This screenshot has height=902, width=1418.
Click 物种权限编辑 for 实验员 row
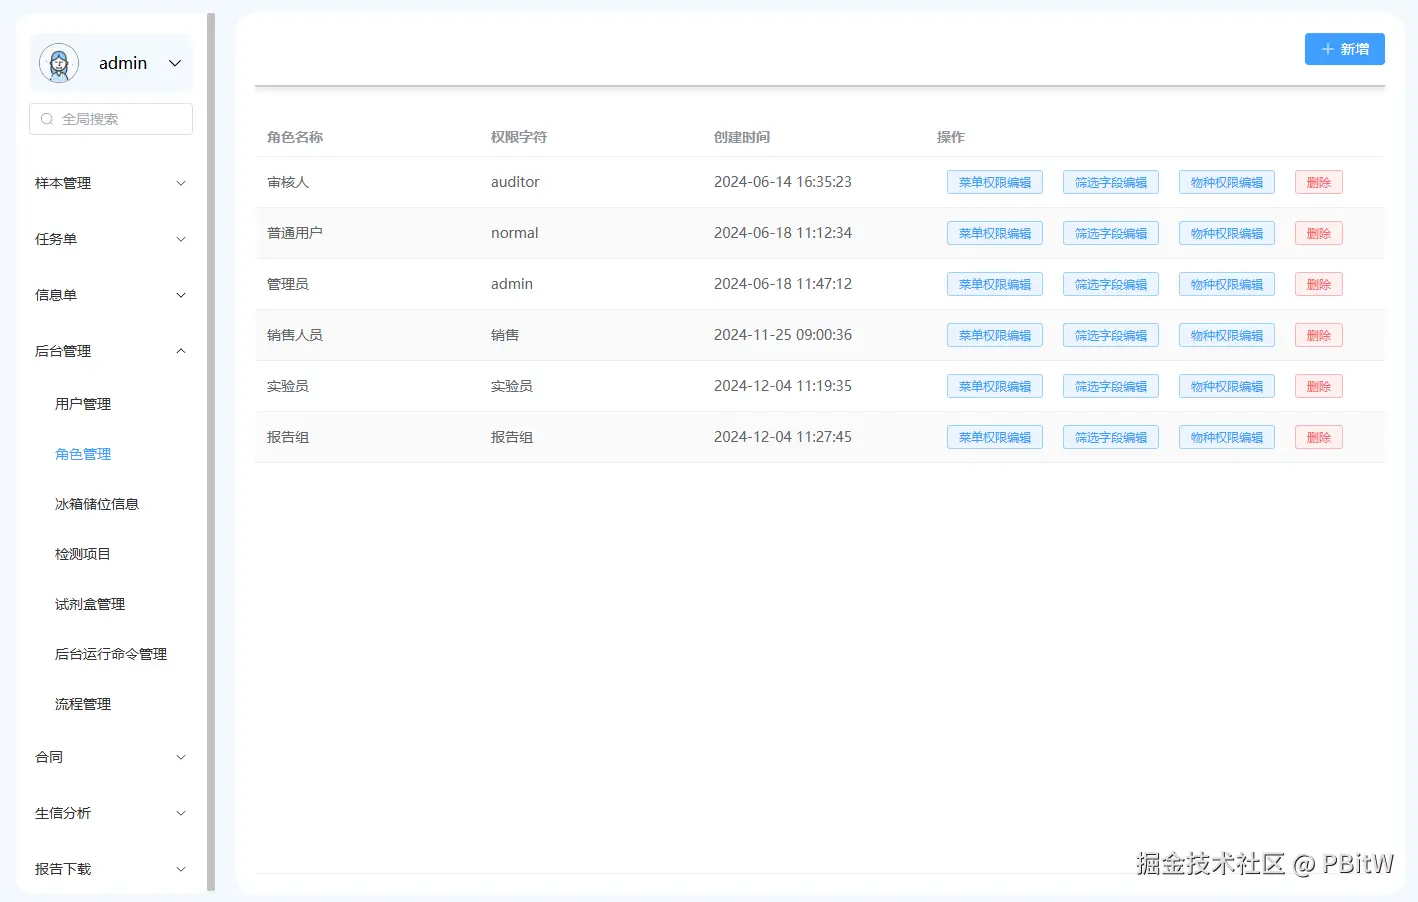1227,386
